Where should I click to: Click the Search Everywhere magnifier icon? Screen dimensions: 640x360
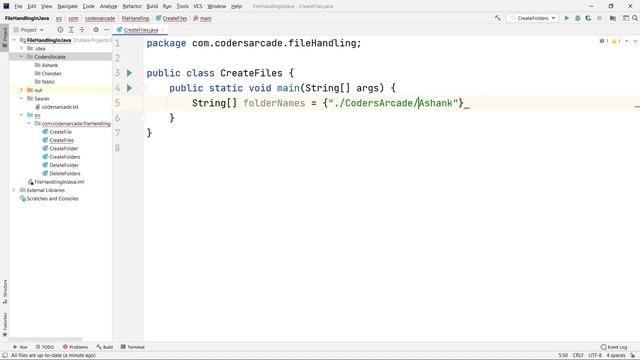pos(635,18)
